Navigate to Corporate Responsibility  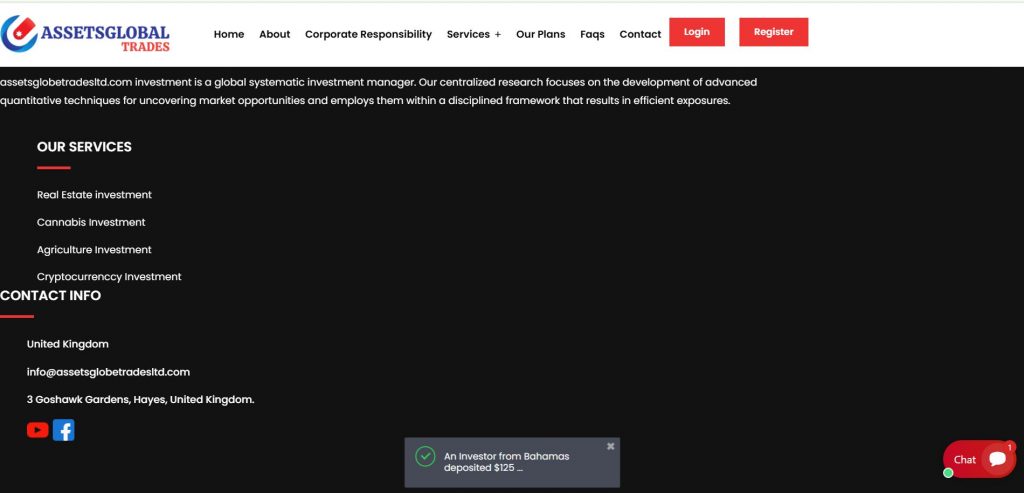point(368,34)
